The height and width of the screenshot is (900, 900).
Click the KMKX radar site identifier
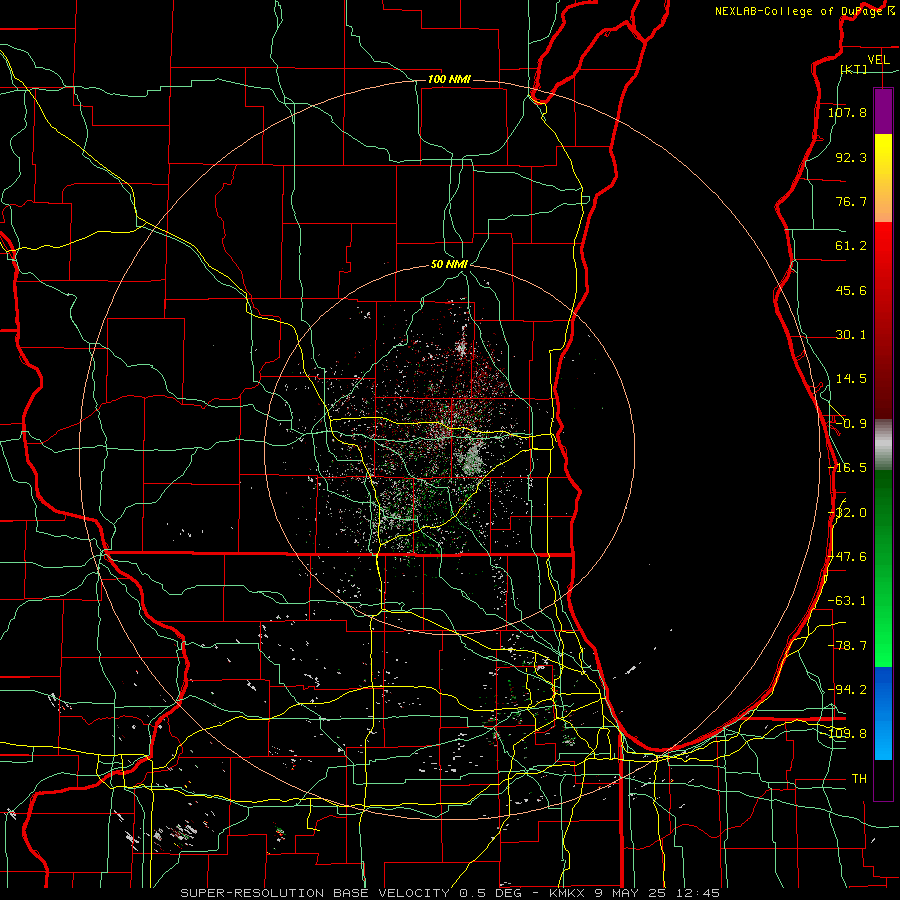pos(567,893)
